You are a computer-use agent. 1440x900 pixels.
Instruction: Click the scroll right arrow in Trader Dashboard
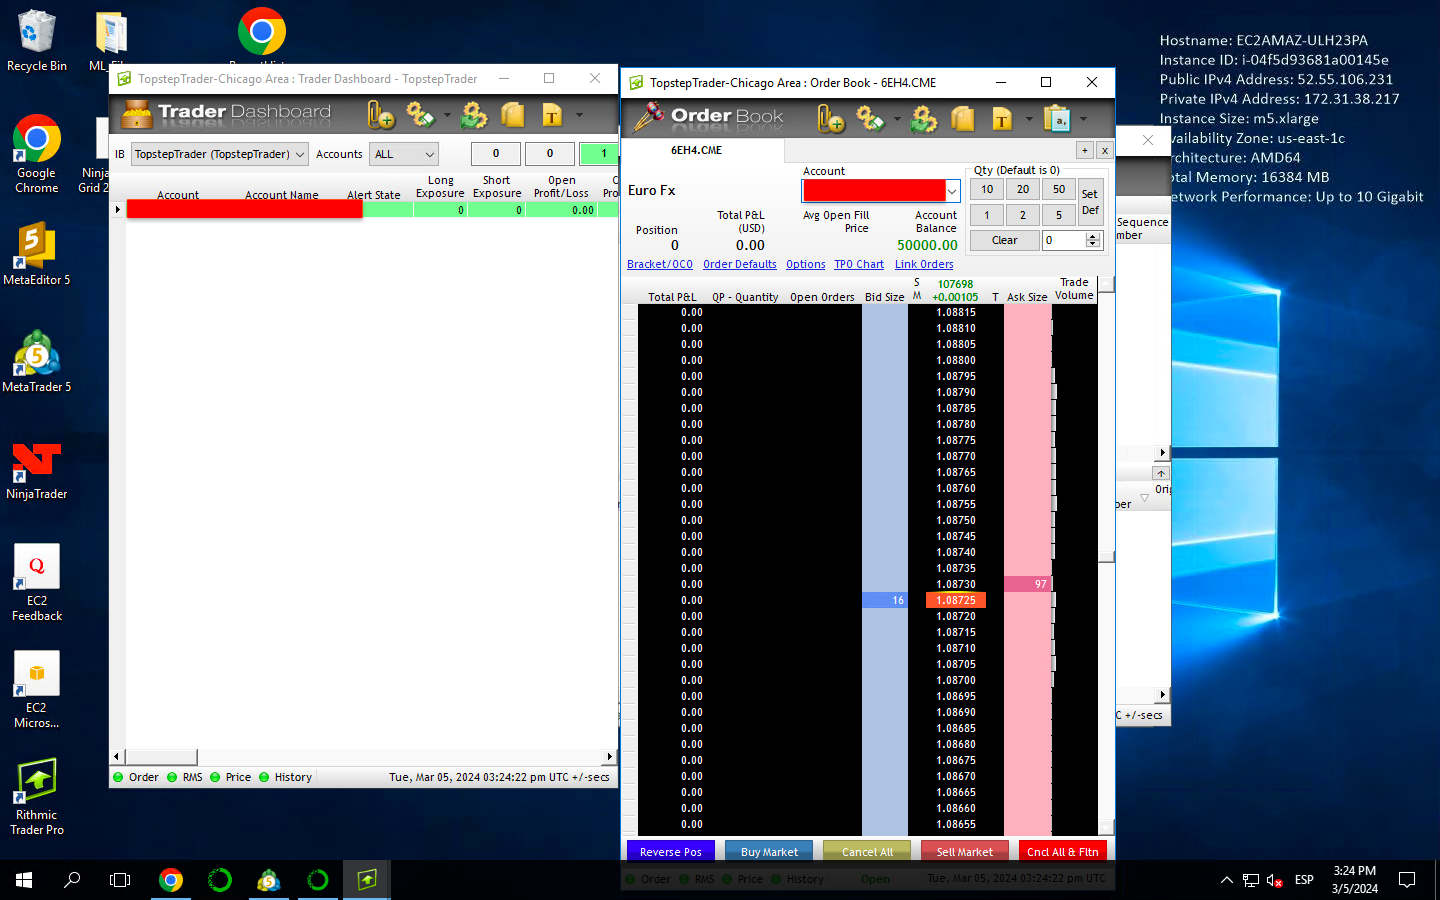point(610,757)
